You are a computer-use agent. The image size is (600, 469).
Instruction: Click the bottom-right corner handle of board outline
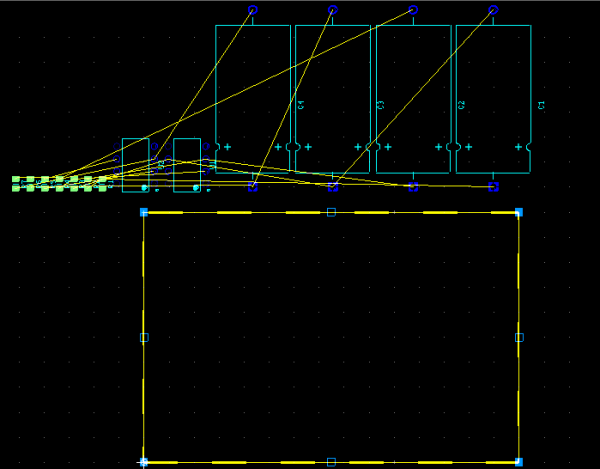tap(519, 462)
